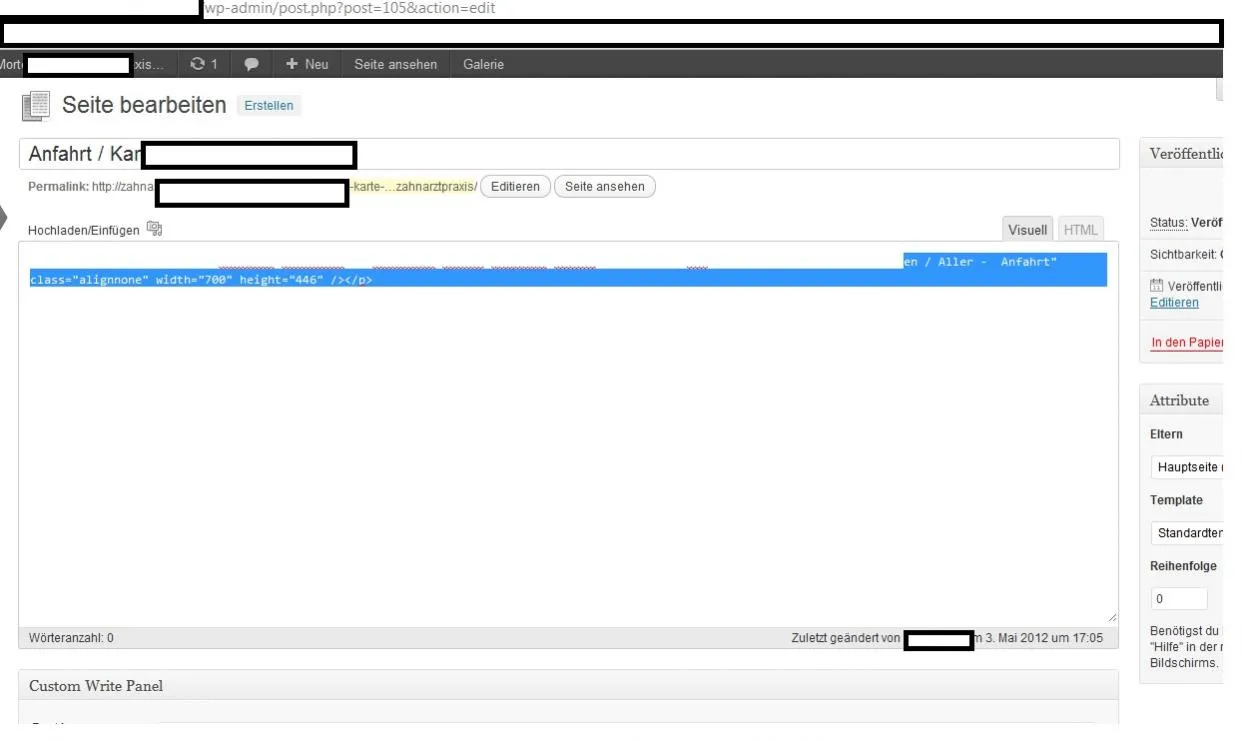Click the Editieren link under publish date

[x=1175, y=302]
